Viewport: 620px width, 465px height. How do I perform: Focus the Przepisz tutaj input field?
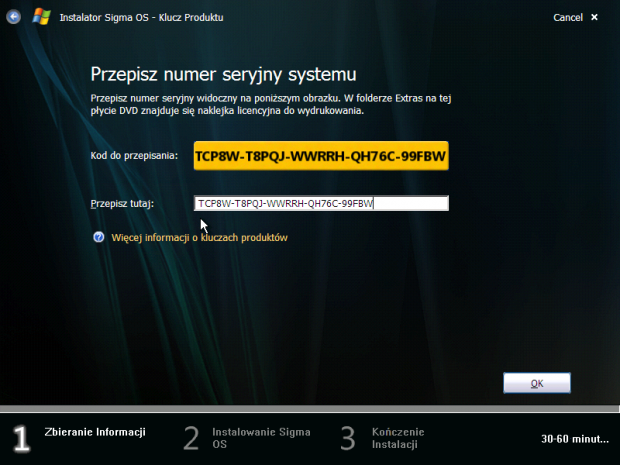321,203
